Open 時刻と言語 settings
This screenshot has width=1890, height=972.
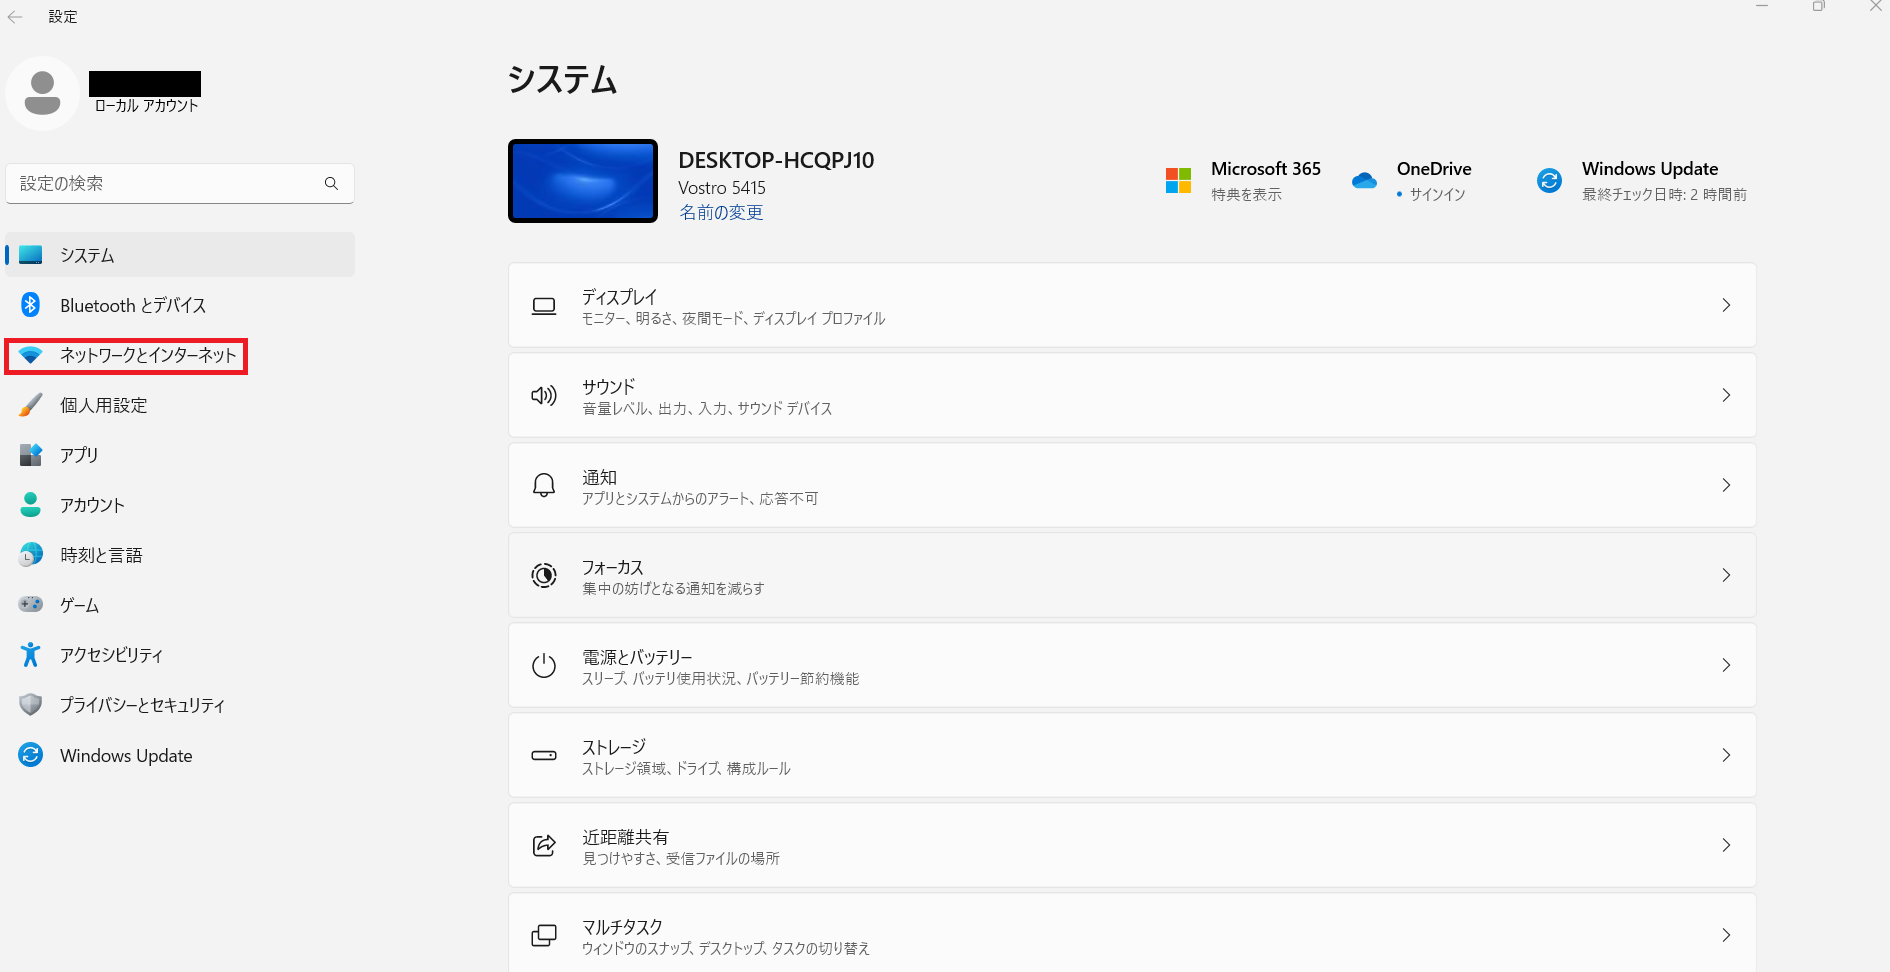pos(180,555)
